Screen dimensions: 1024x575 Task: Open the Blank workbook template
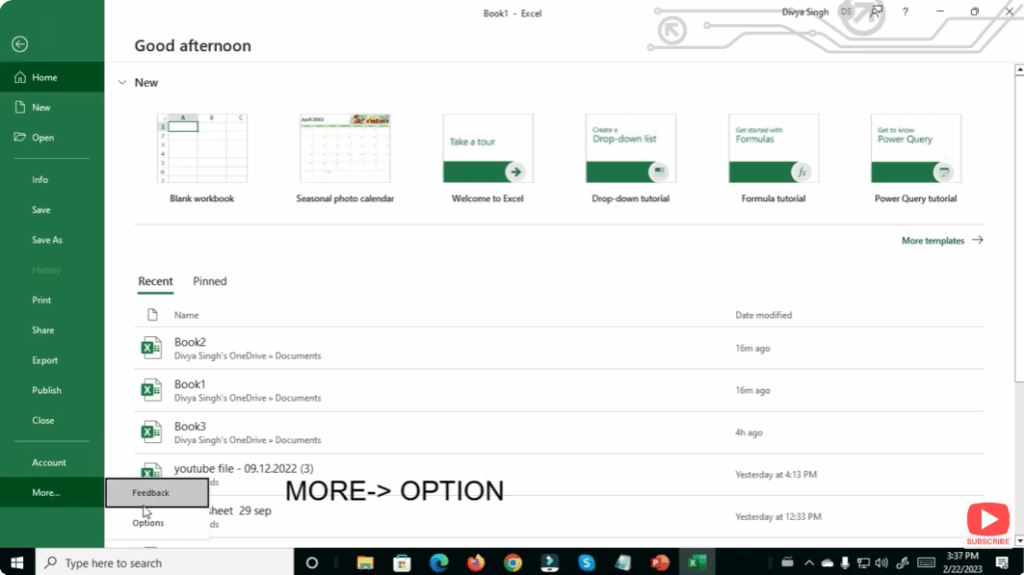pyautogui.click(x=201, y=148)
